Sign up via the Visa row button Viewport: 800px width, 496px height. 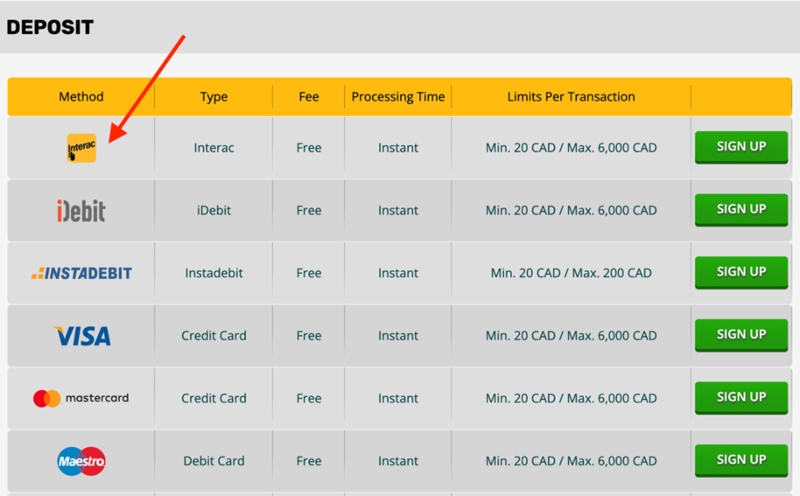pyautogui.click(x=741, y=335)
